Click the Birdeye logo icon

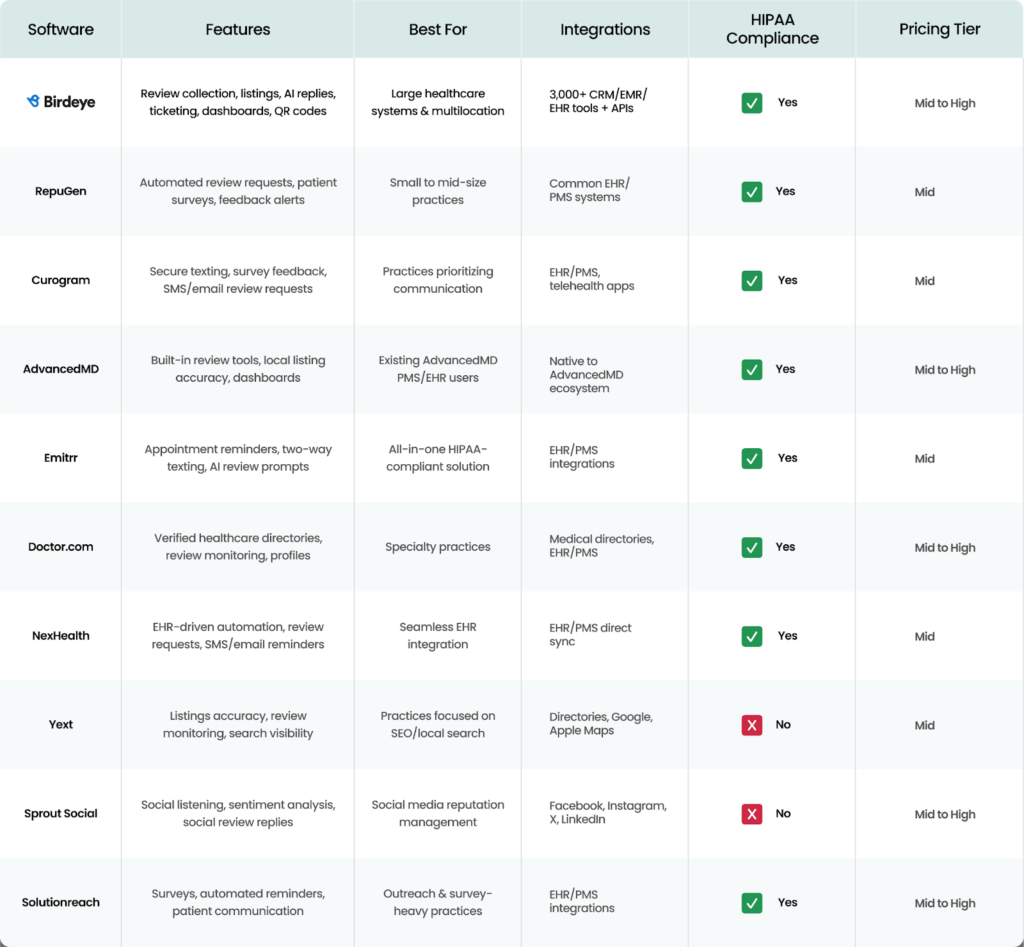click(x=34, y=102)
